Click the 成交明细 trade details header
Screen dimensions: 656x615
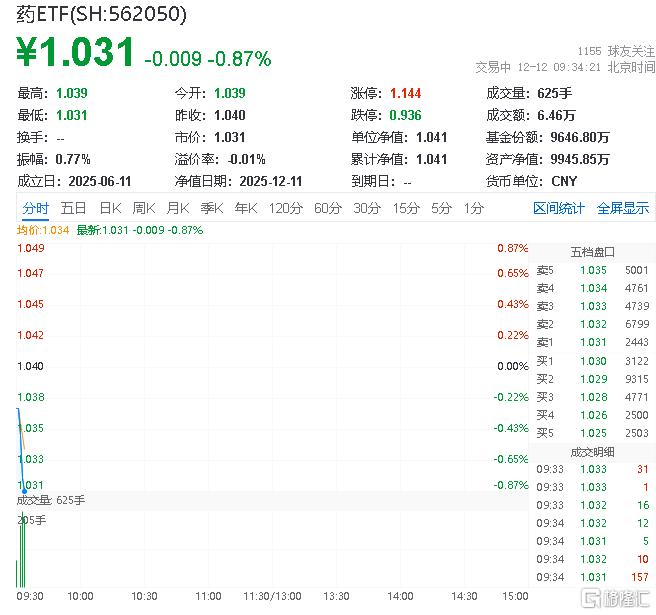(x=592, y=451)
